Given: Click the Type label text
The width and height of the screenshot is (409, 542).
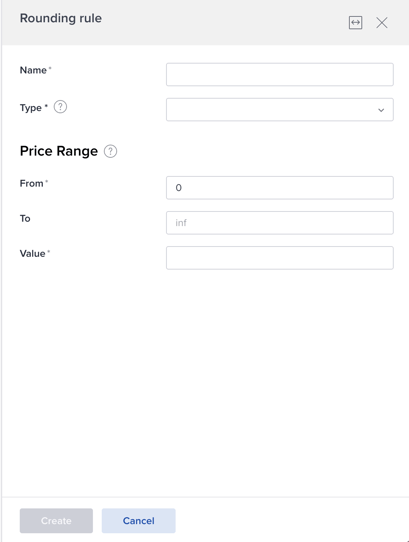Looking at the screenshot, I should click(31, 108).
